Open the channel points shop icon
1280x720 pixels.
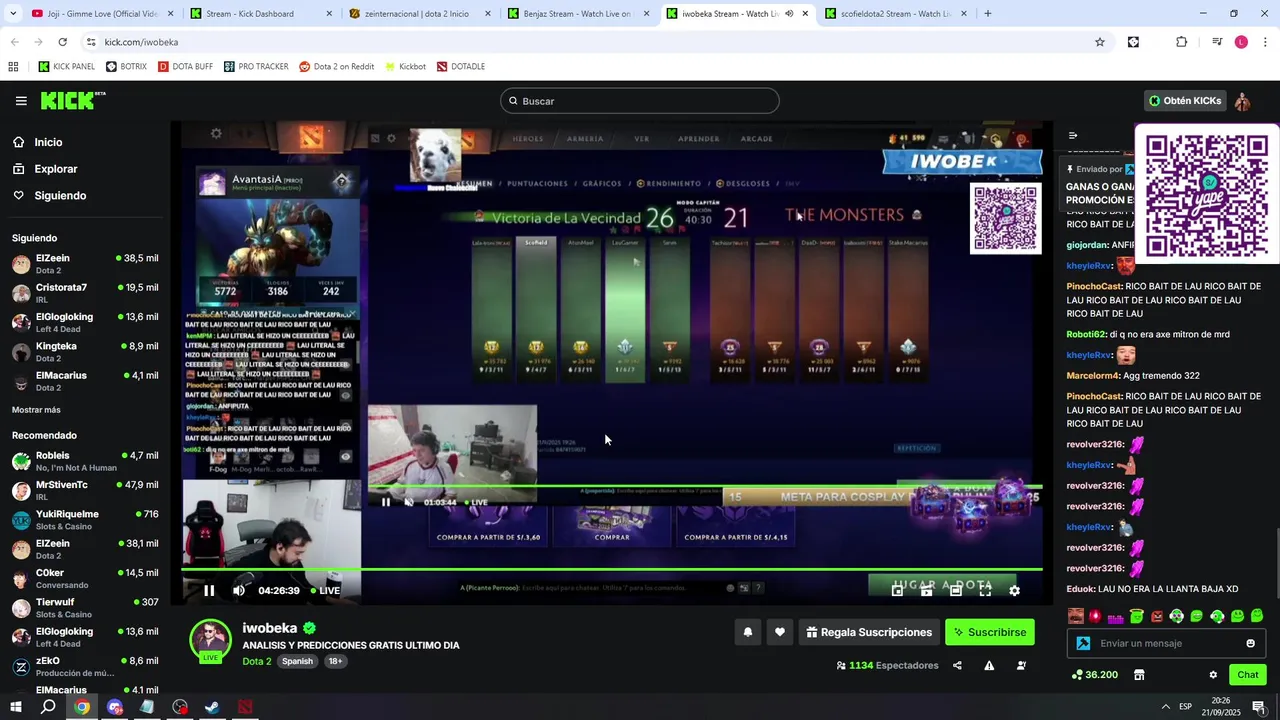[x=1139, y=675]
